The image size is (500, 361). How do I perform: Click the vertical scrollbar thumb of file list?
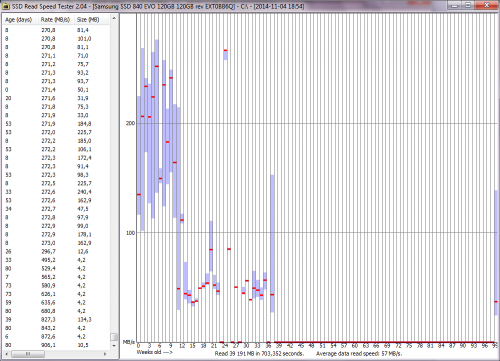[x=114, y=337]
